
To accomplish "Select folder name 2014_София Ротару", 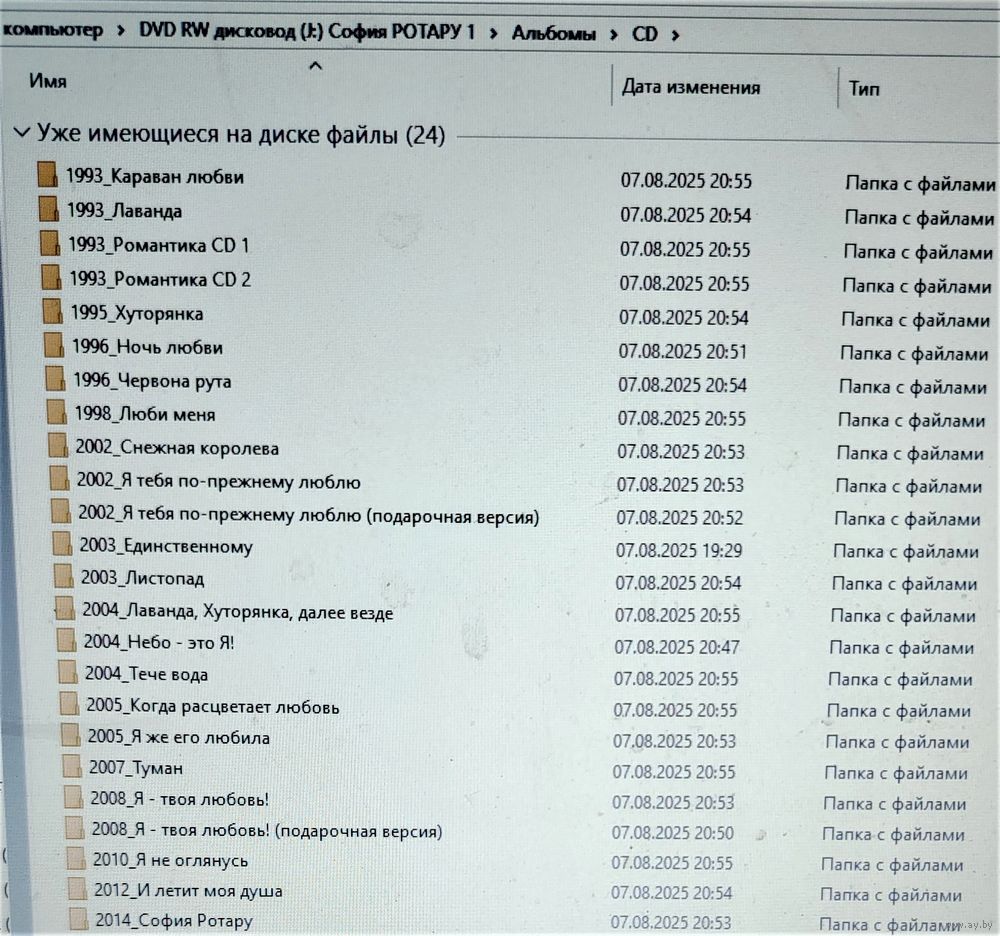I will (174, 920).
